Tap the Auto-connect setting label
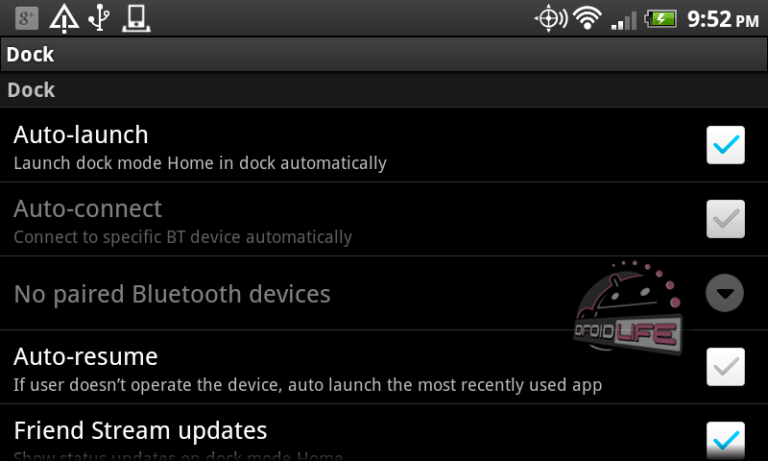Screen dimensions: 768x461 point(88,209)
